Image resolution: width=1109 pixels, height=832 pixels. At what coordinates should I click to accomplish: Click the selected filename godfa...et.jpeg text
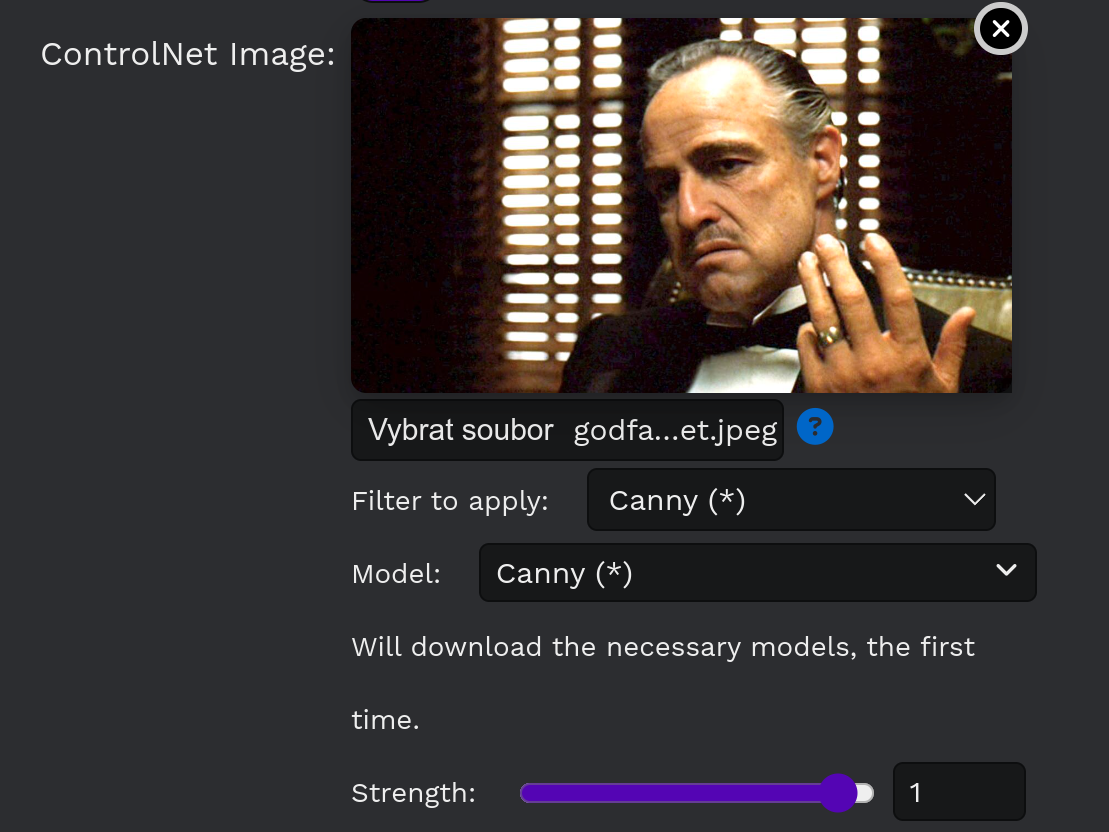(x=675, y=431)
